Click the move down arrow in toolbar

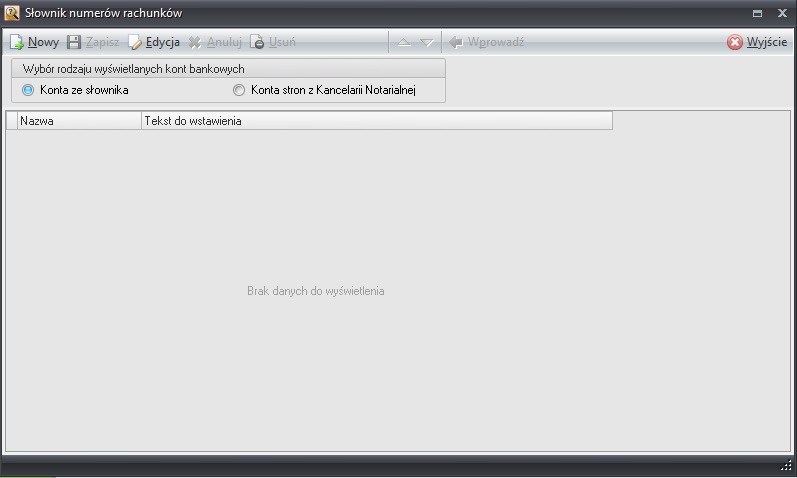click(x=427, y=43)
